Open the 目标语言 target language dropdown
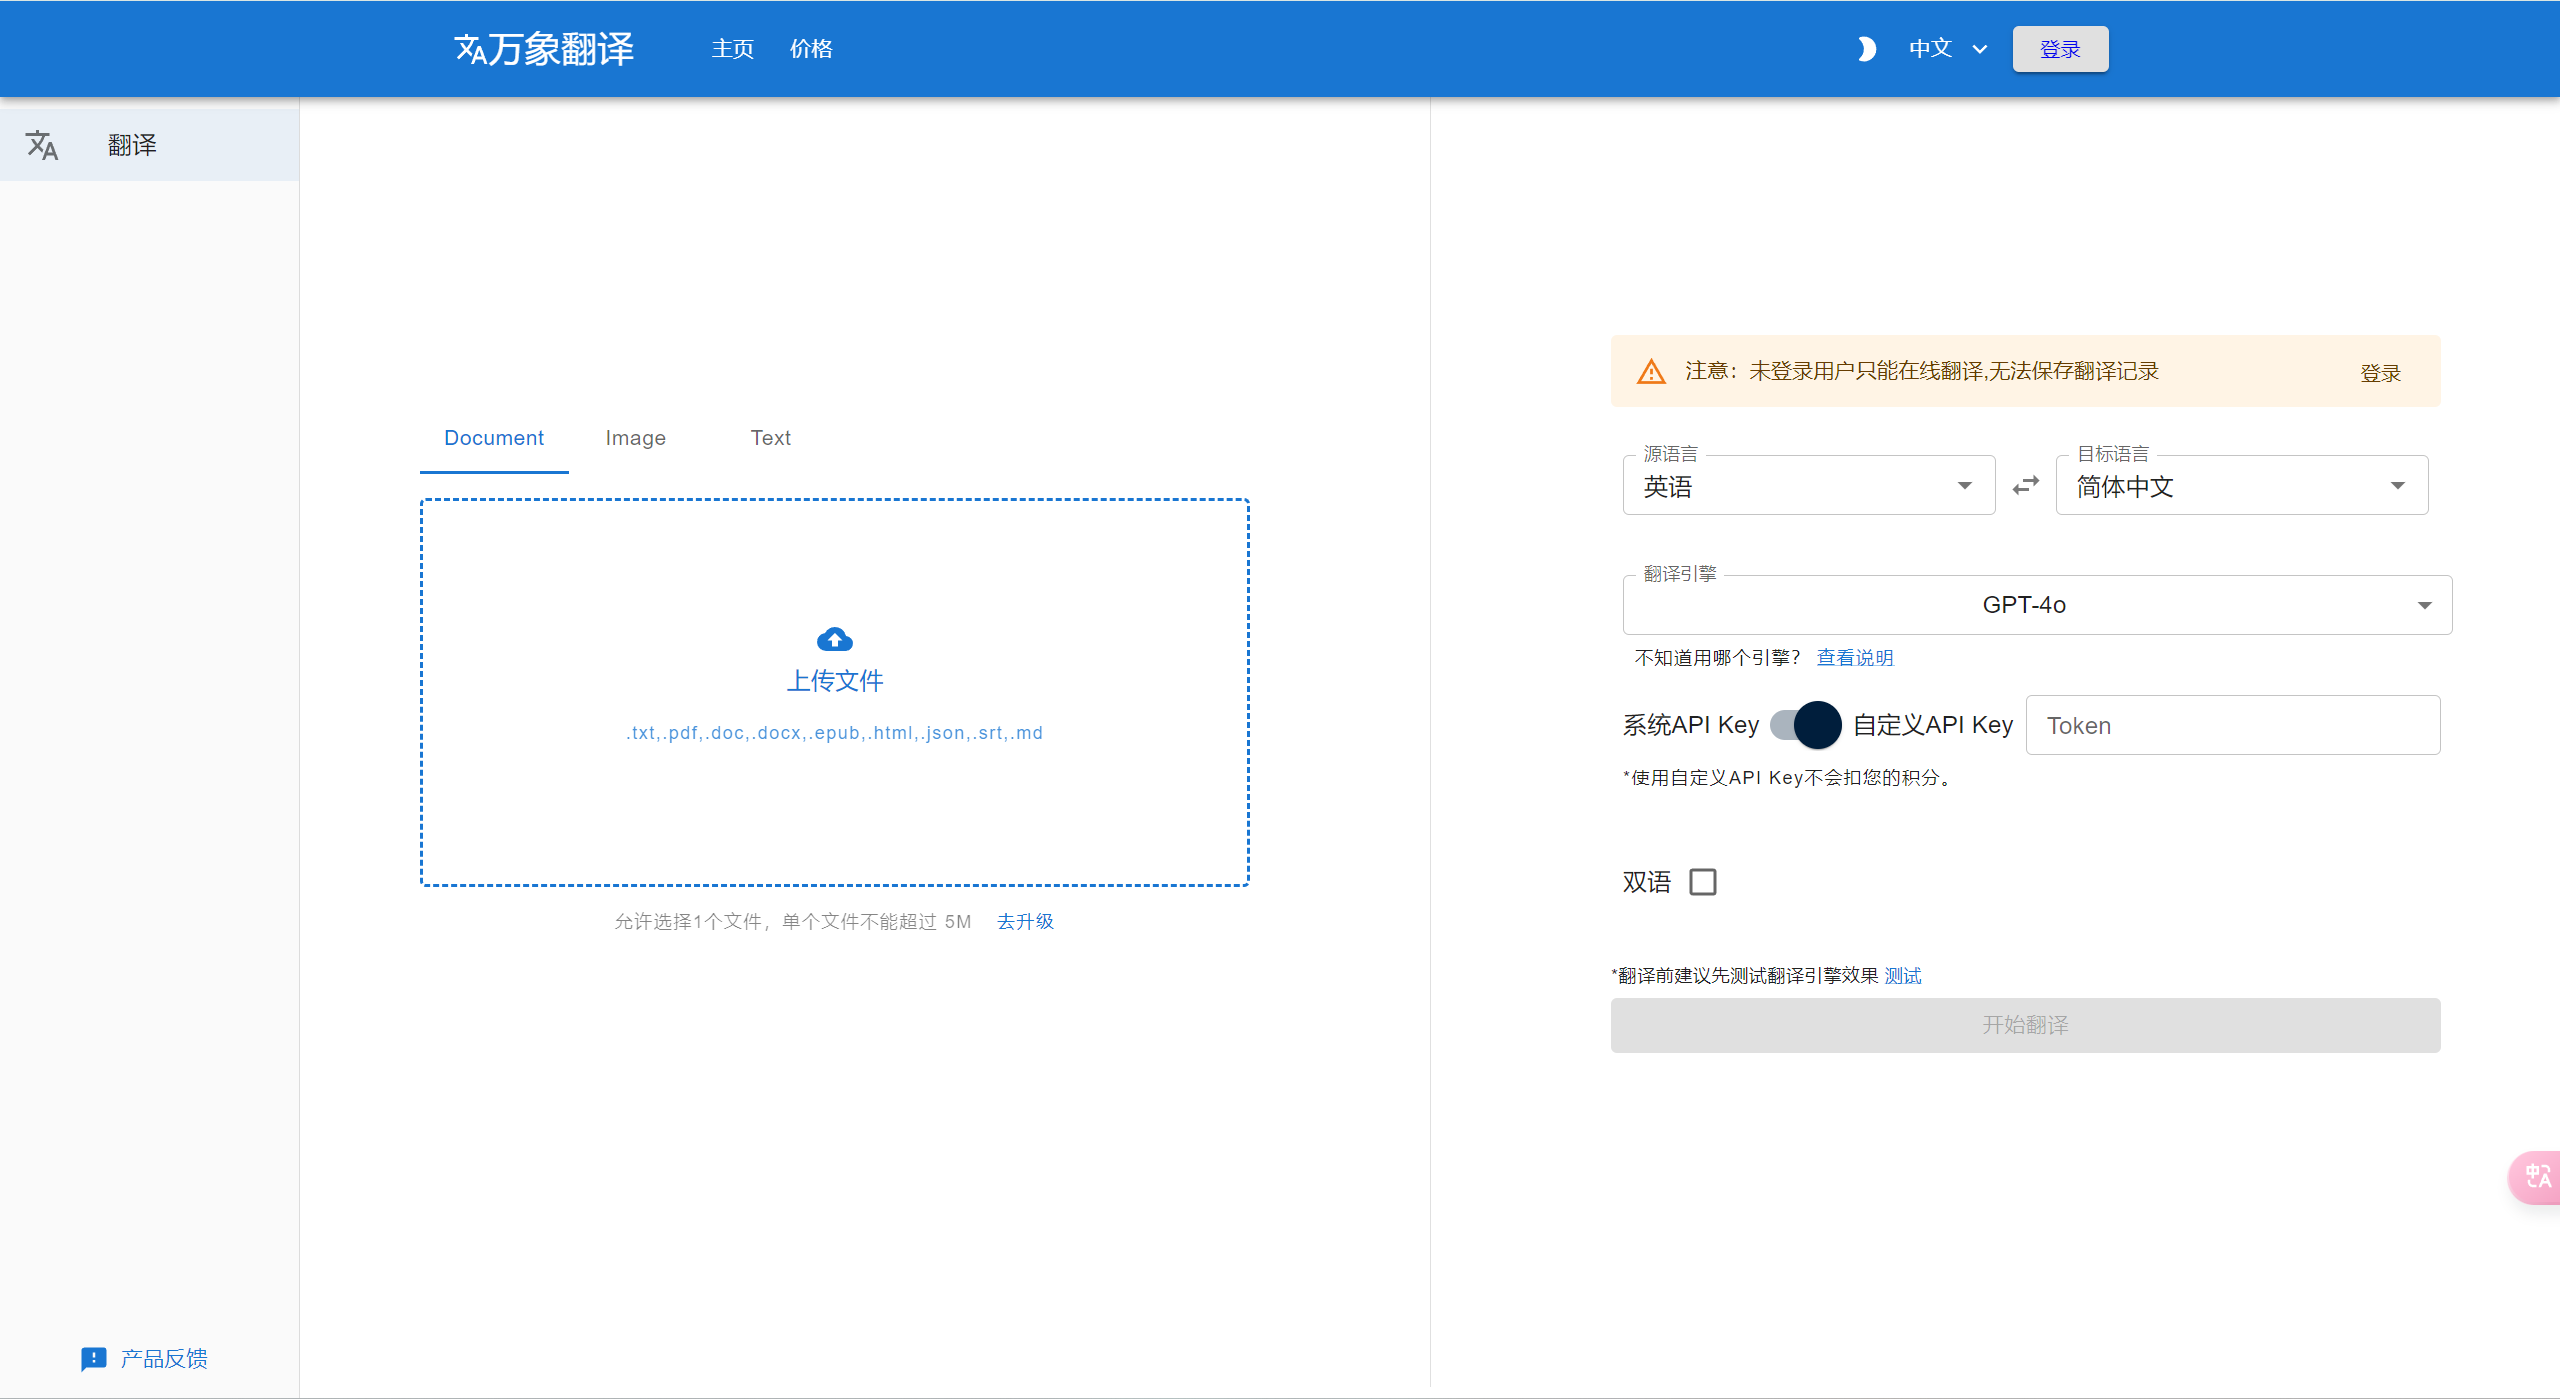This screenshot has height=1399, width=2561. coord(2241,485)
